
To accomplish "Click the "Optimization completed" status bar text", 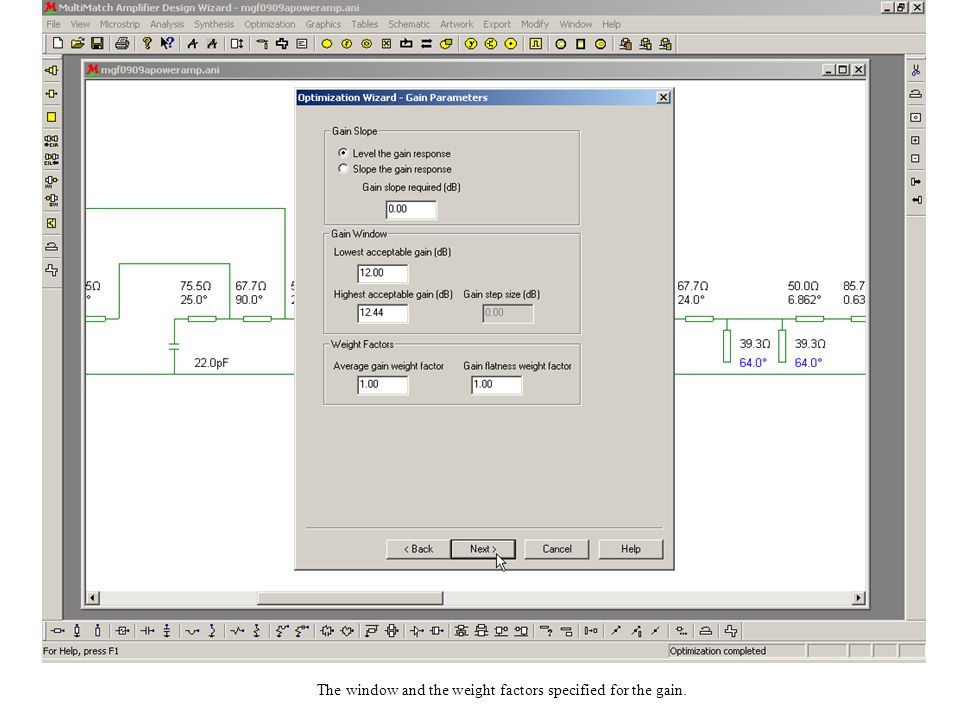I will [718, 651].
